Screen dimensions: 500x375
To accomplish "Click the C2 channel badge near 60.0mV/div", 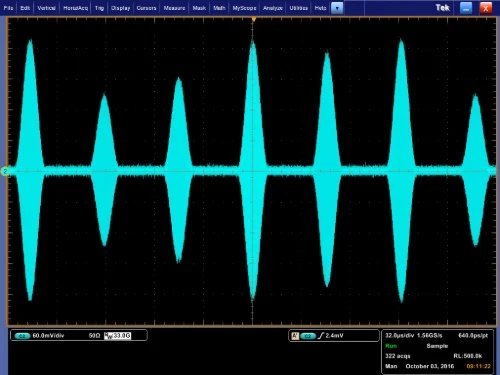I will click(22, 336).
